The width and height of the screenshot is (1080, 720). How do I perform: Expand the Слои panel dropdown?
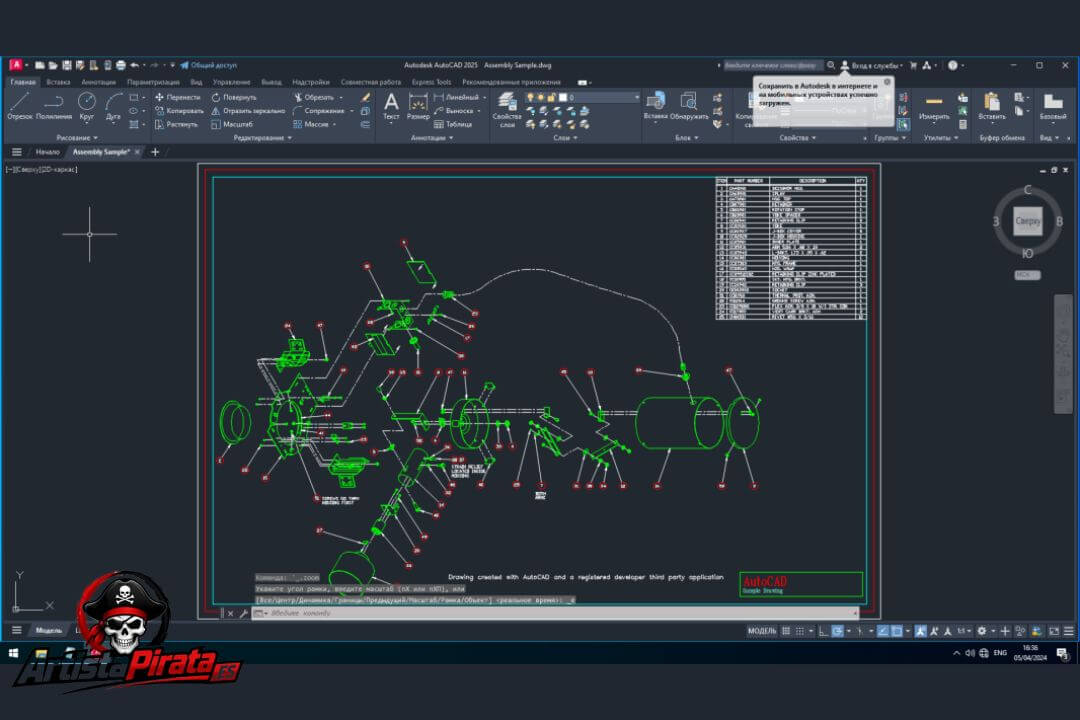tap(565, 138)
